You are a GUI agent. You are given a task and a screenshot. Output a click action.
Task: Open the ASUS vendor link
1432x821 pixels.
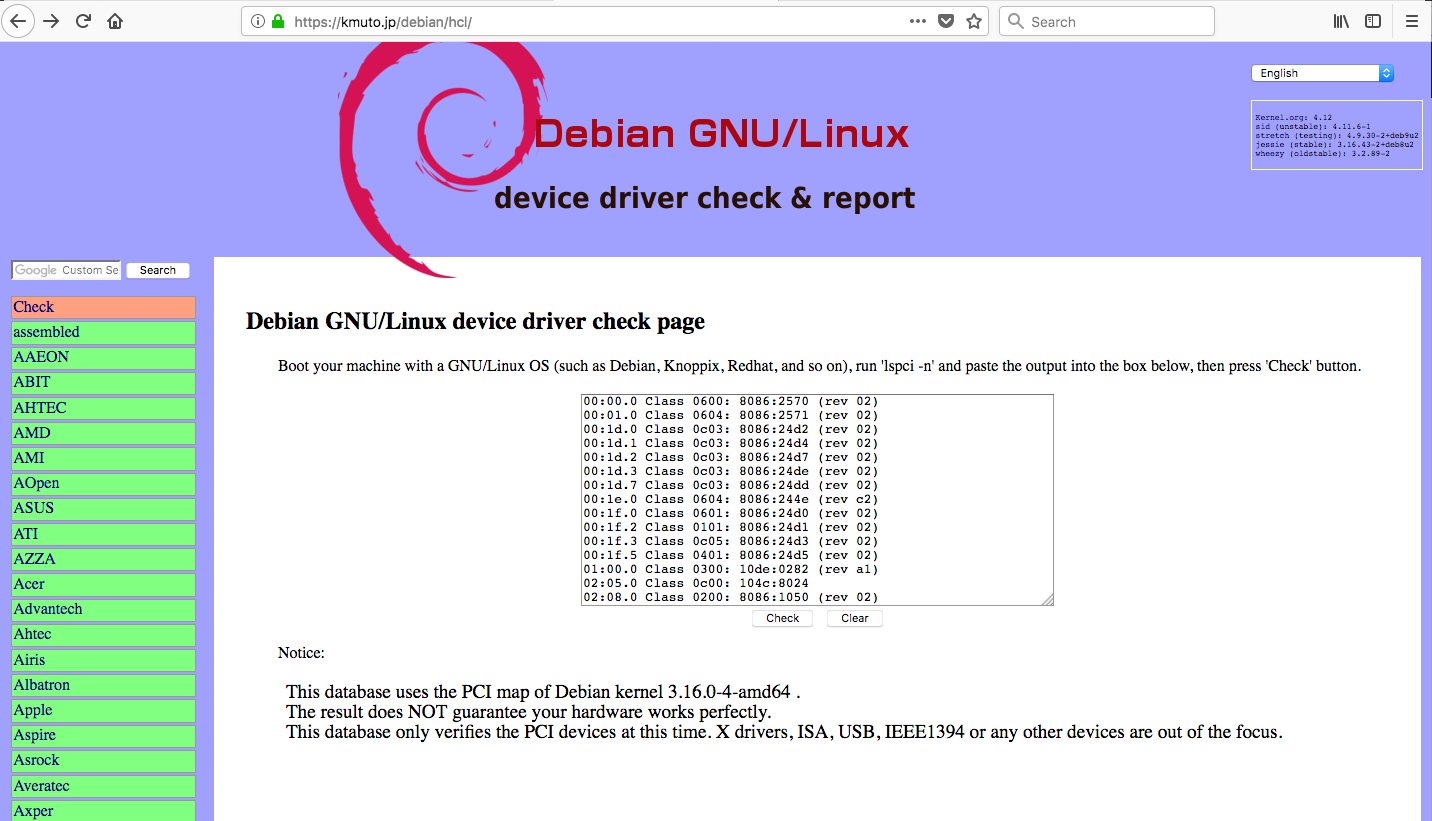103,508
